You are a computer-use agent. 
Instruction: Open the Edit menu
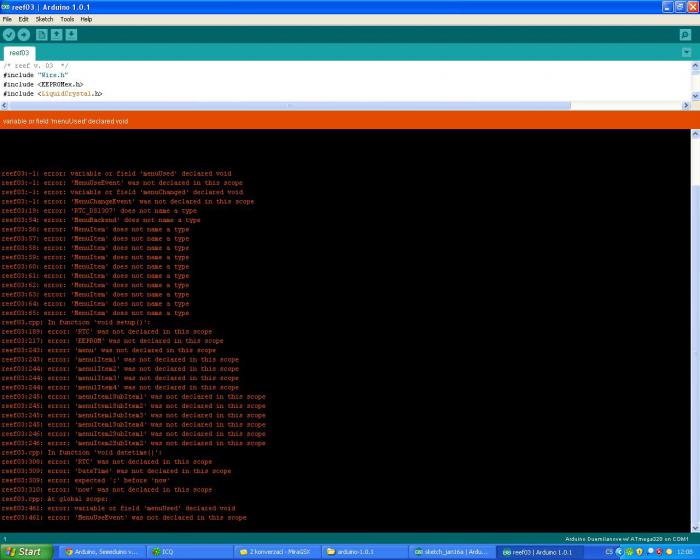(x=22, y=19)
